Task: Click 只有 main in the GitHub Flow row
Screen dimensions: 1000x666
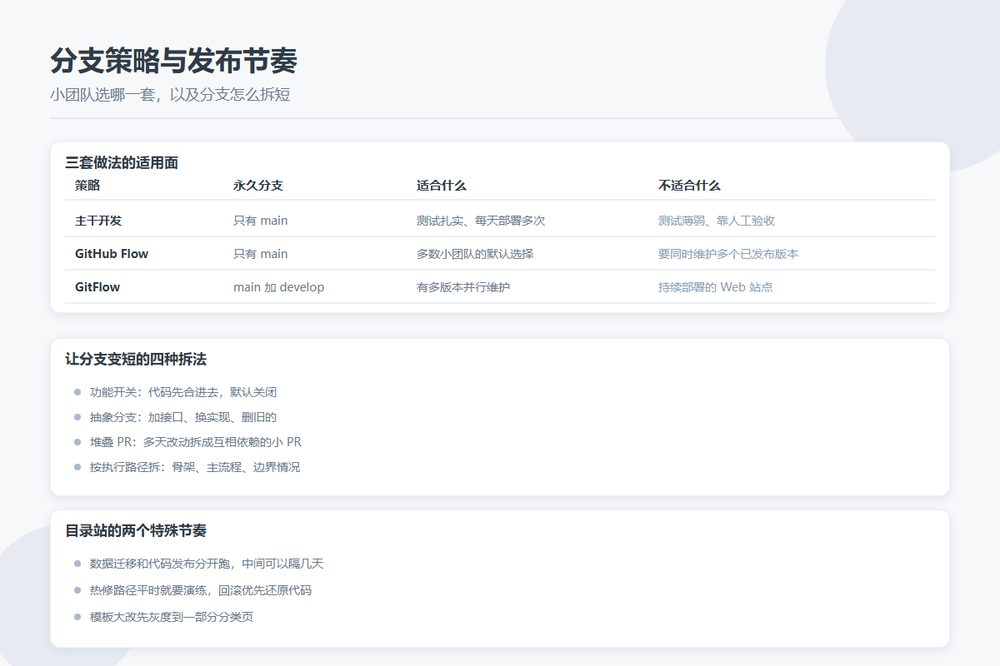Action: (x=260, y=254)
